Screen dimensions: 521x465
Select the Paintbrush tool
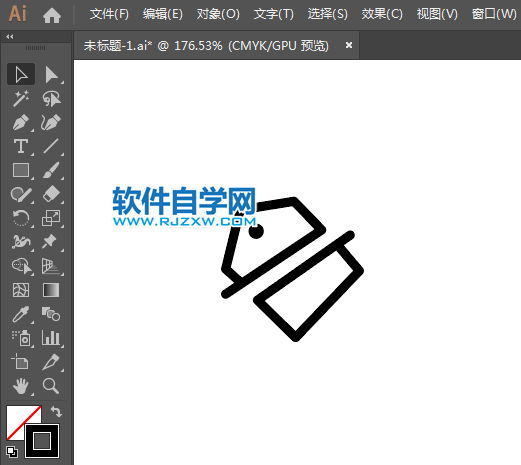51,170
